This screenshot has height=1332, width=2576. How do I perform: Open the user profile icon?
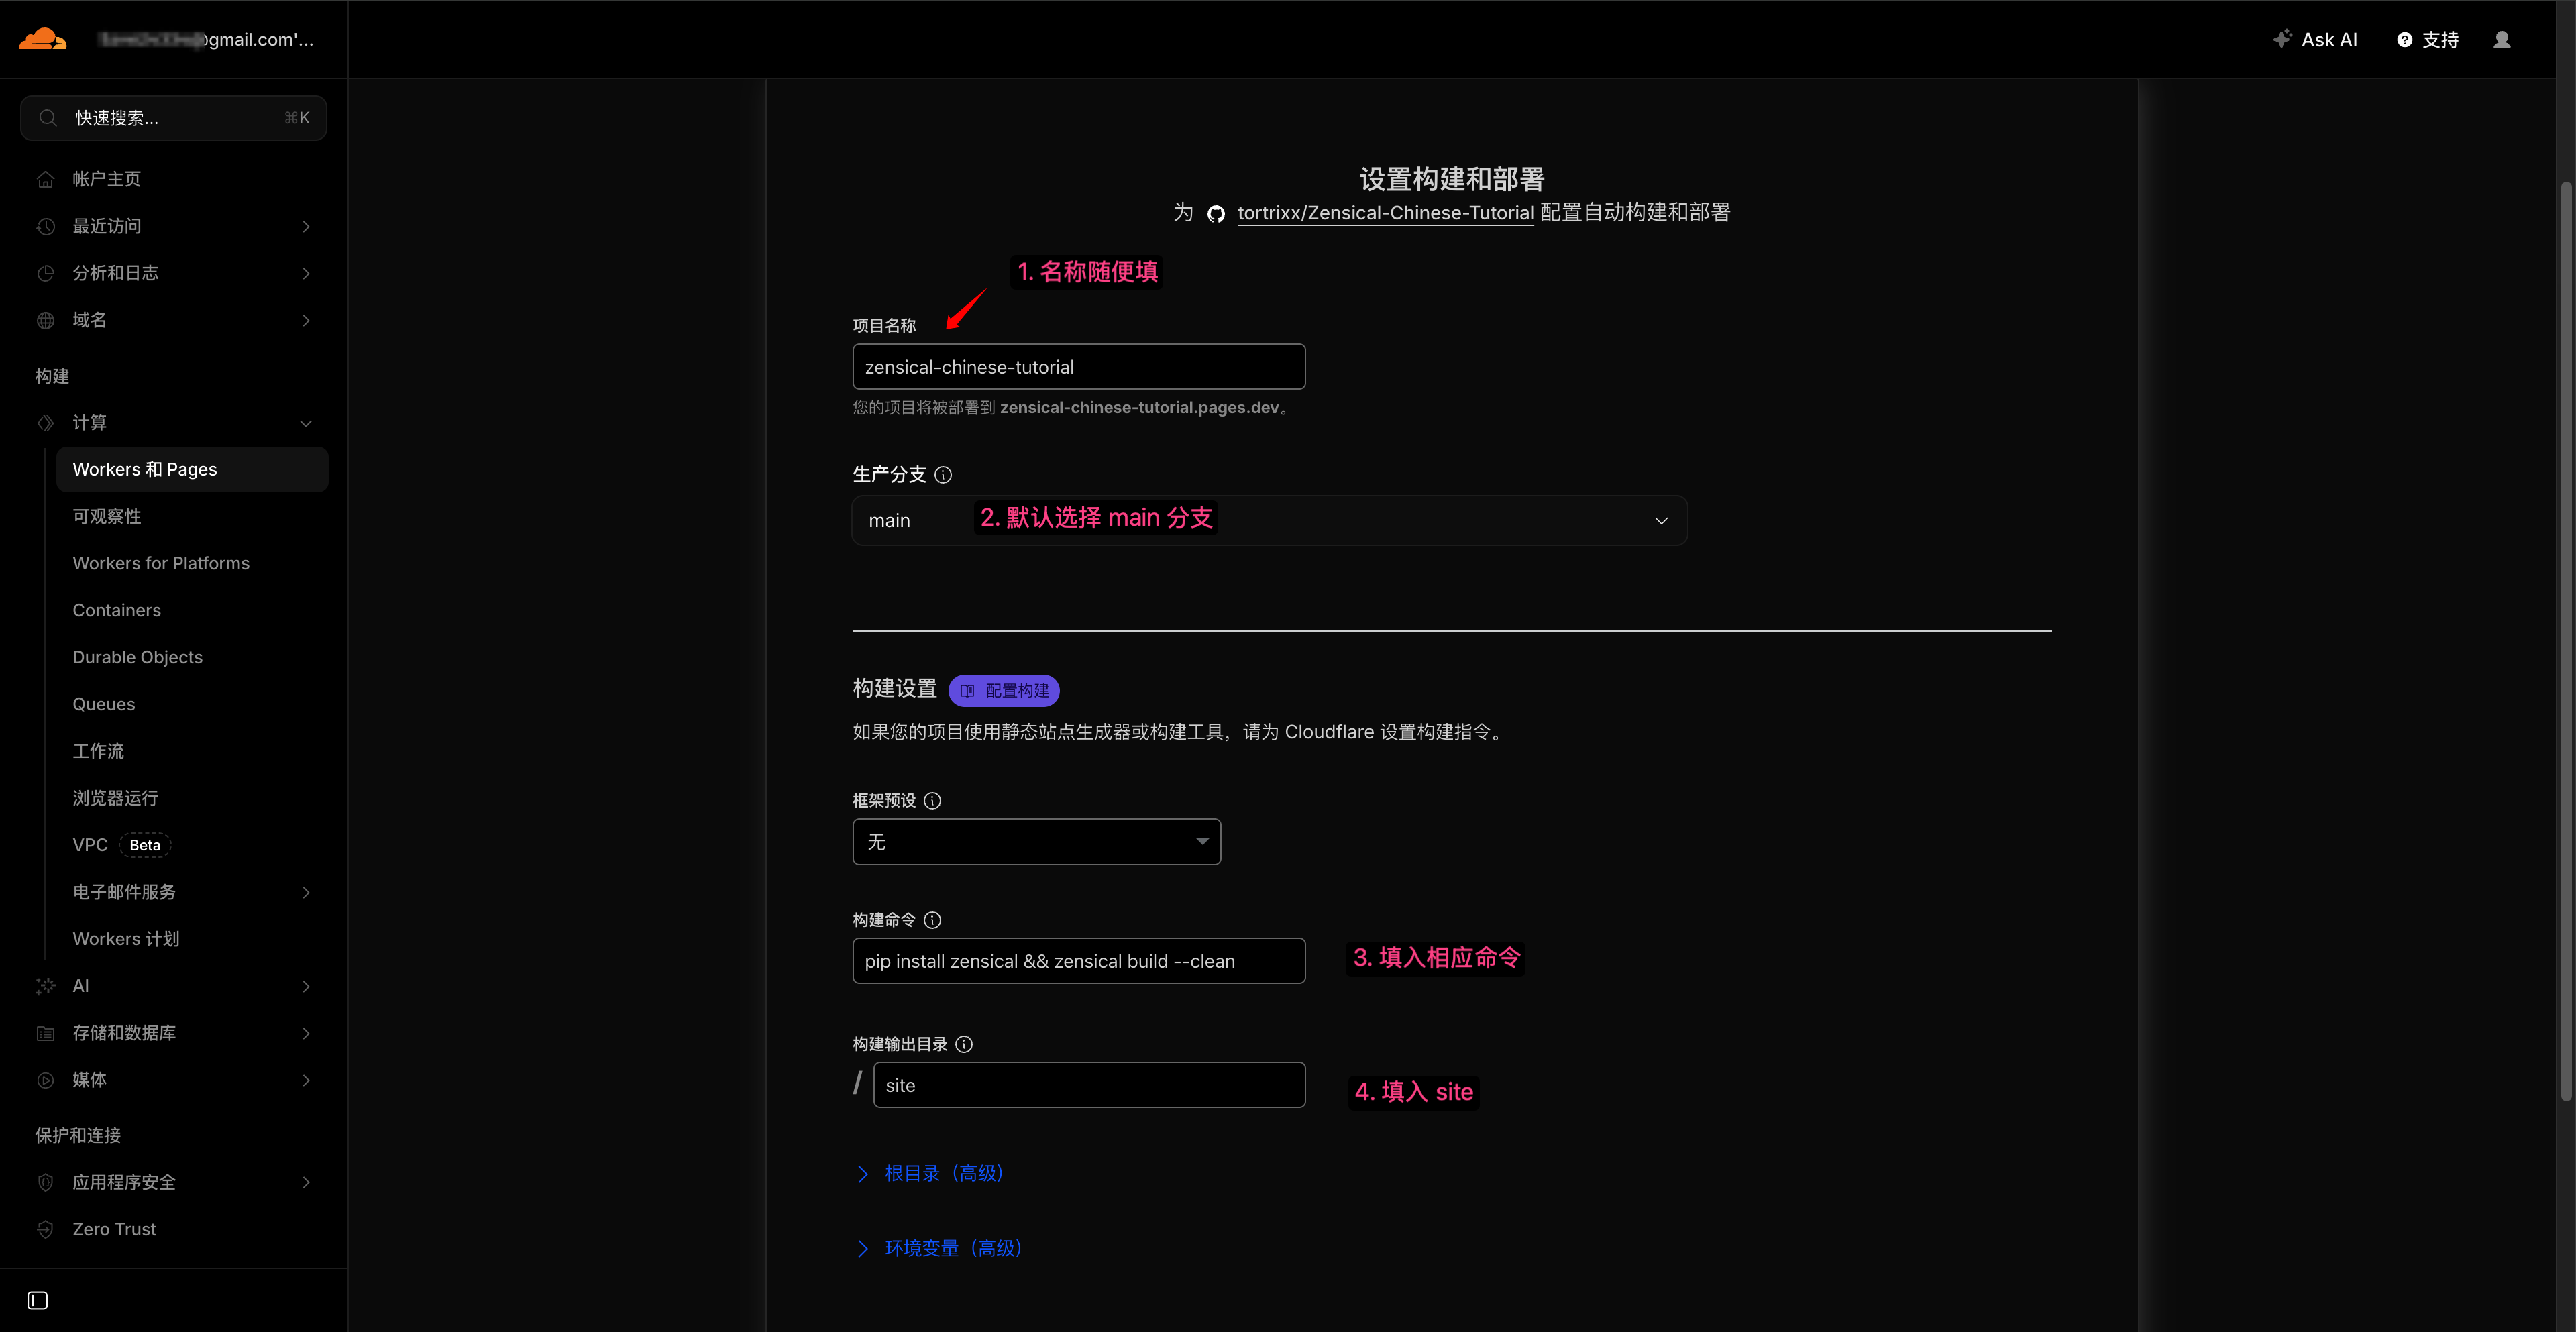(2501, 39)
